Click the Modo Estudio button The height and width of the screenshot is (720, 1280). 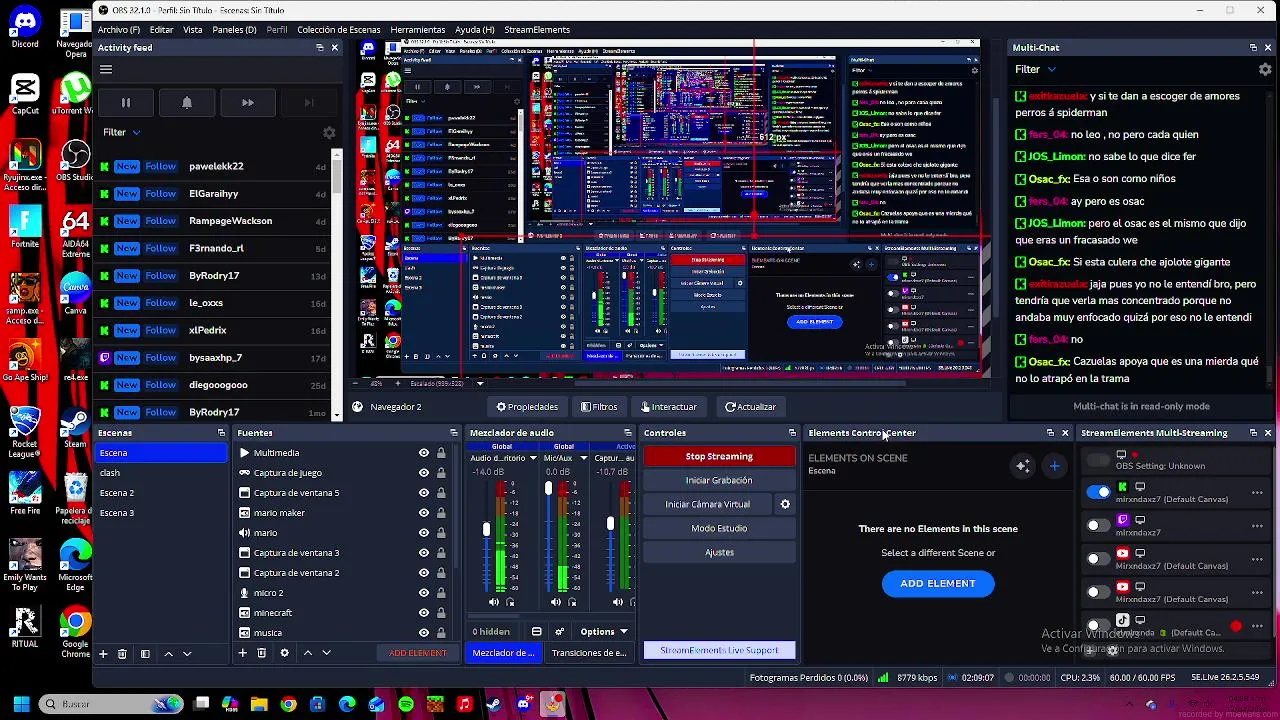coord(719,528)
